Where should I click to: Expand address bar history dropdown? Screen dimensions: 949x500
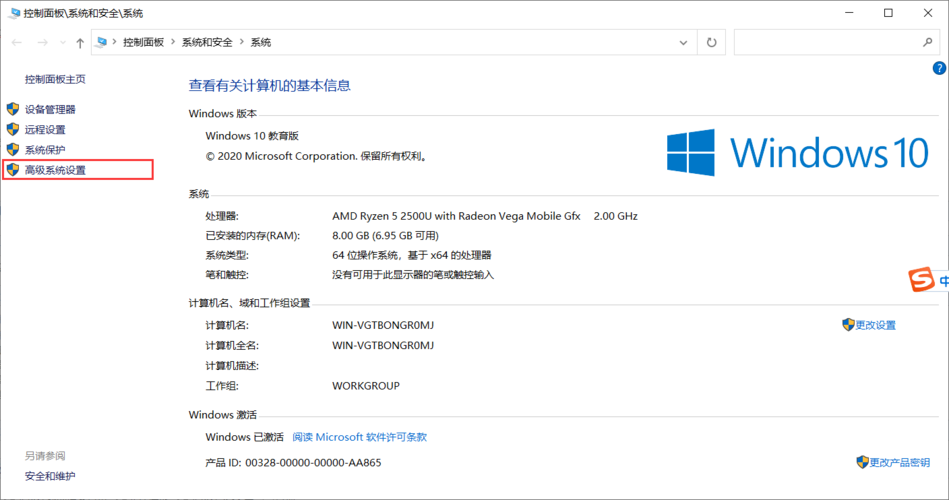683,42
